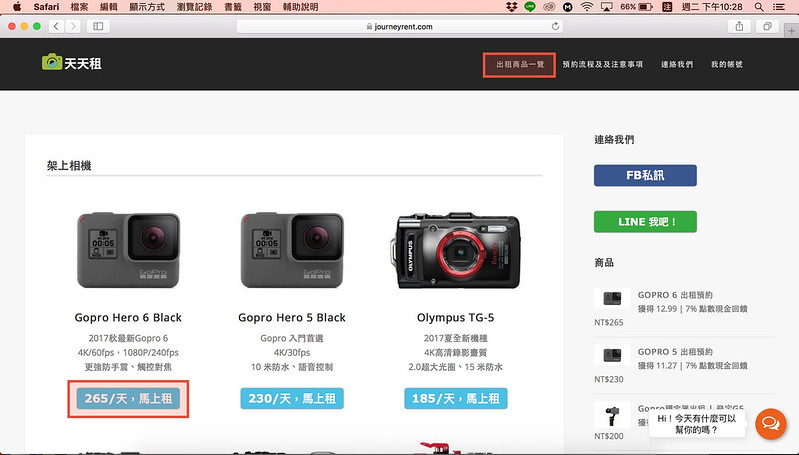
Task: Click the GOPRO 6 sidebar thumbnail
Action: (x=612, y=298)
